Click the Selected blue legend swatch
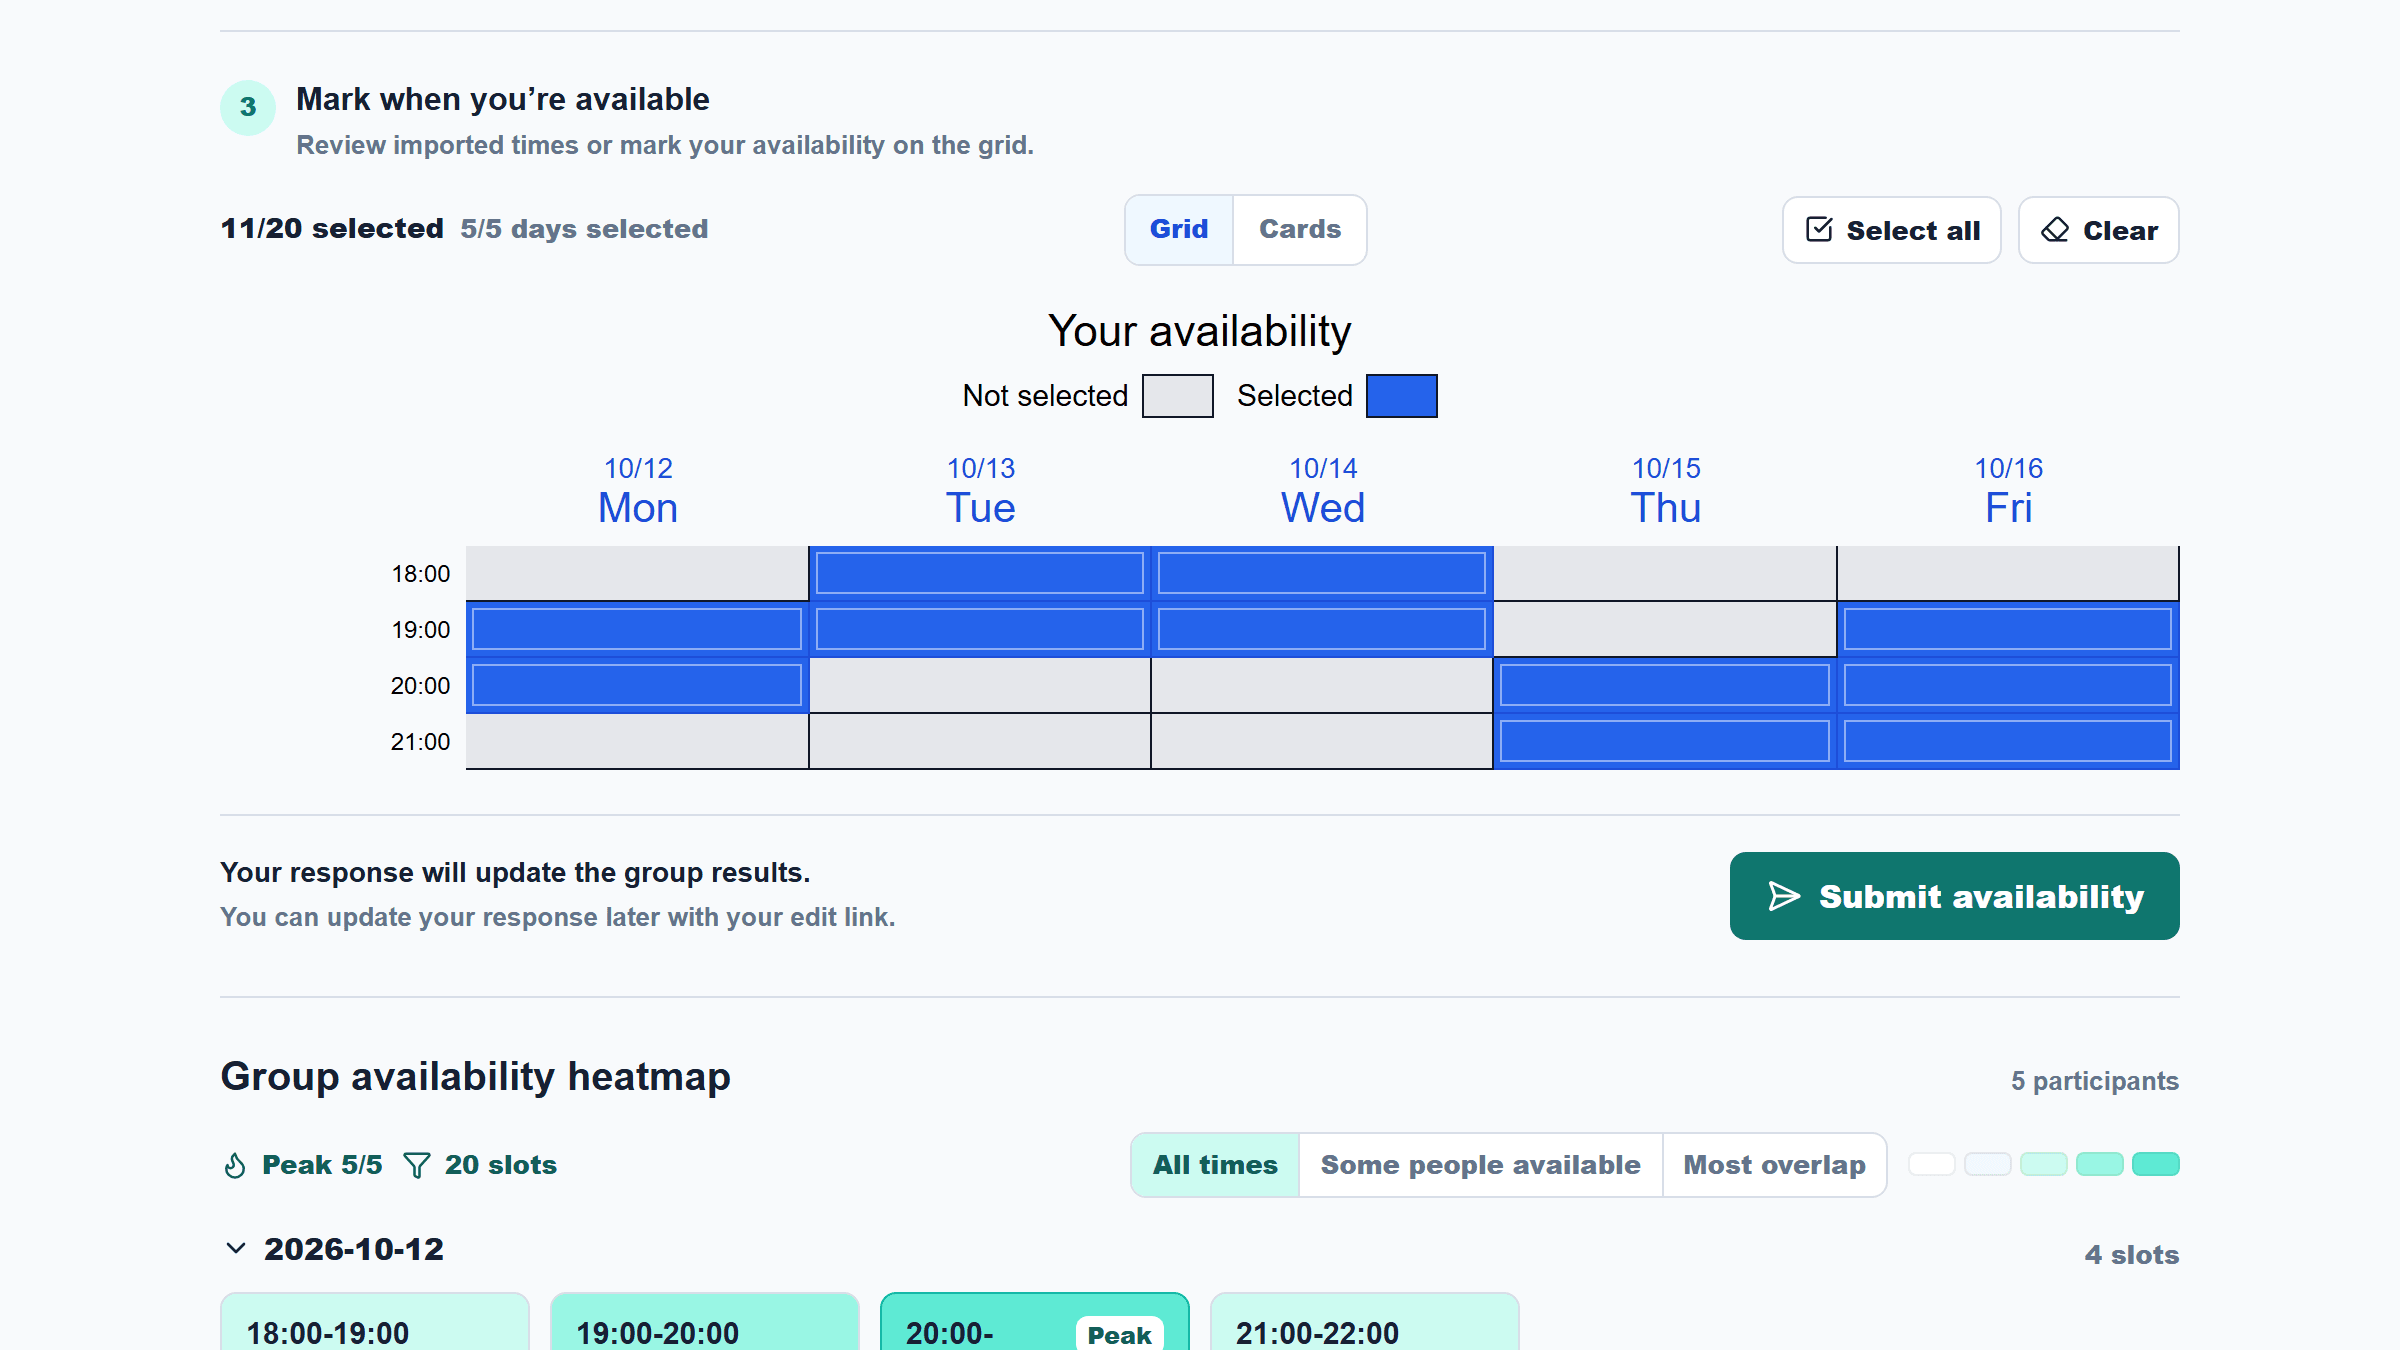The image size is (2400, 1350). point(1402,396)
